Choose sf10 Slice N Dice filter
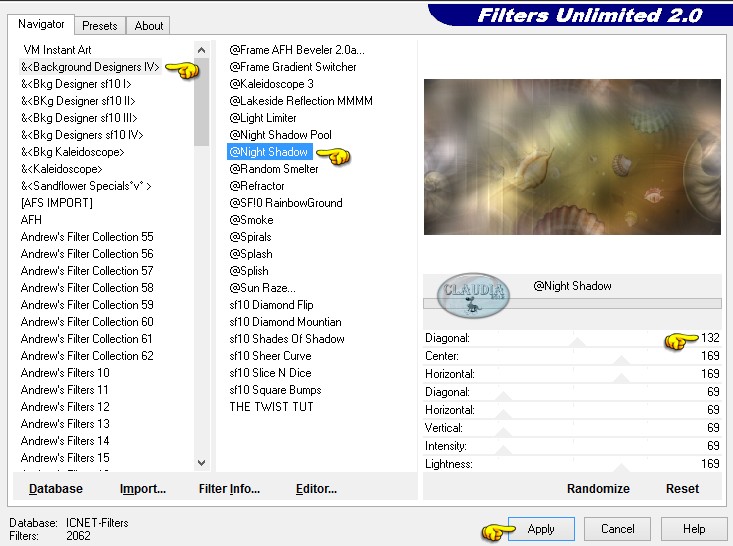This screenshot has height=546, width=733. tap(270, 373)
